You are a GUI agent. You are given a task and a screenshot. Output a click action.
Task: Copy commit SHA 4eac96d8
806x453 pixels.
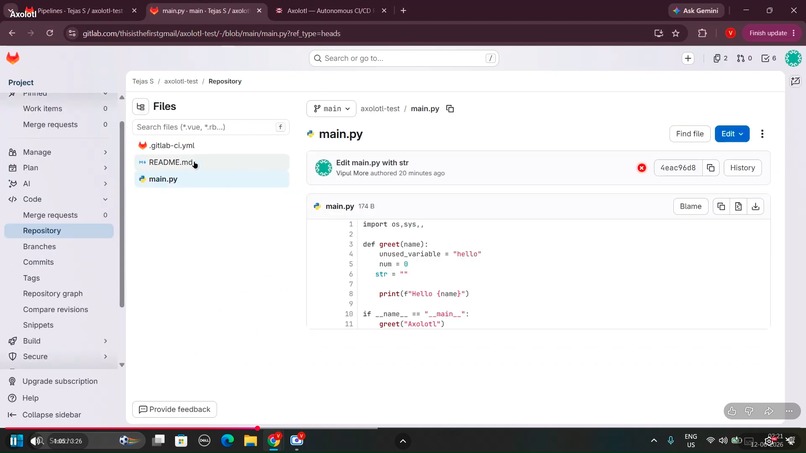pos(710,168)
